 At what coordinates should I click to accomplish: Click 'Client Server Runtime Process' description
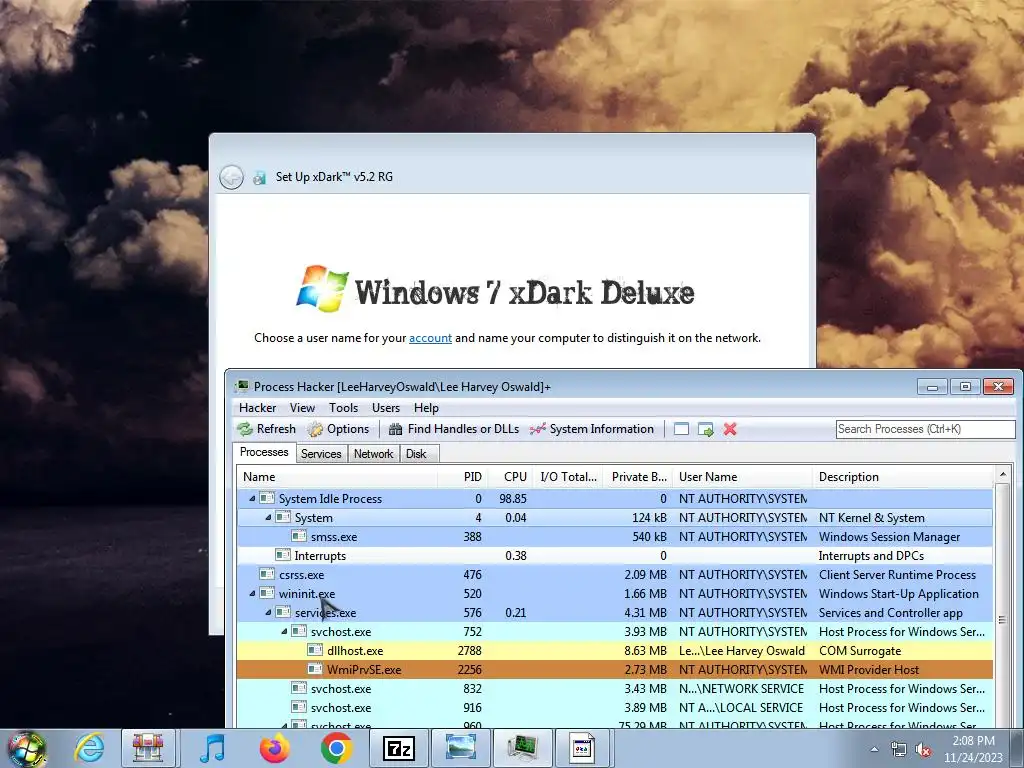[x=897, y=575]
